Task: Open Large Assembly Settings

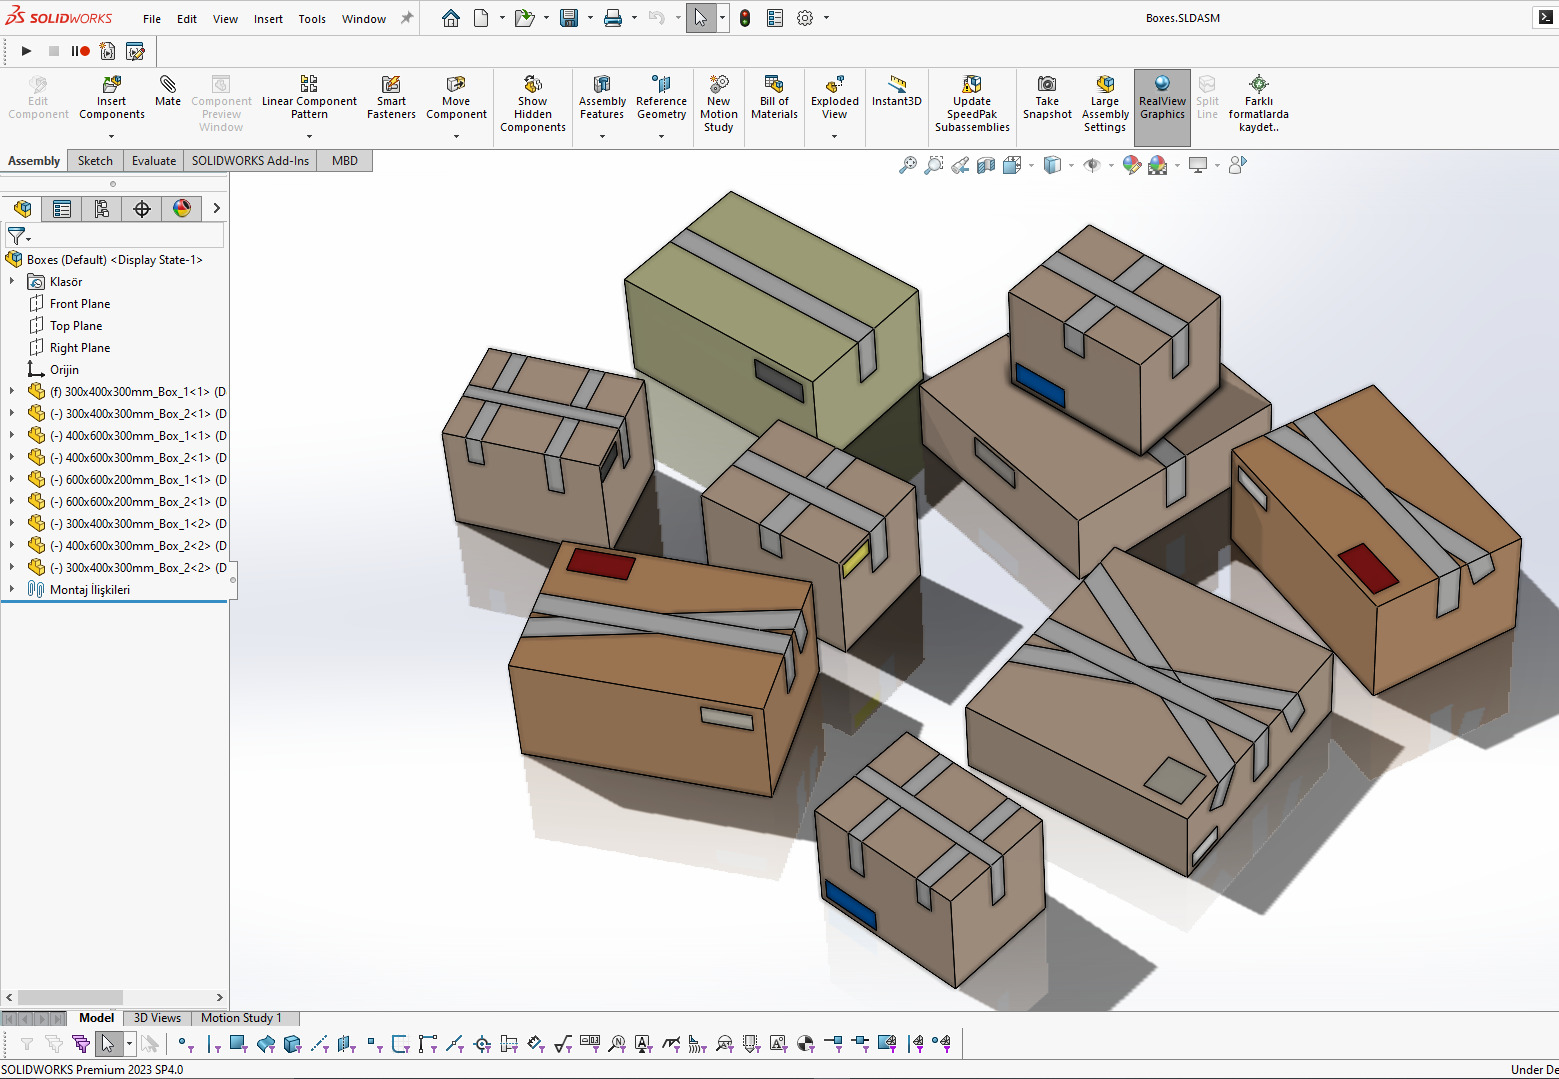Action: click(x=1105, y=103)
